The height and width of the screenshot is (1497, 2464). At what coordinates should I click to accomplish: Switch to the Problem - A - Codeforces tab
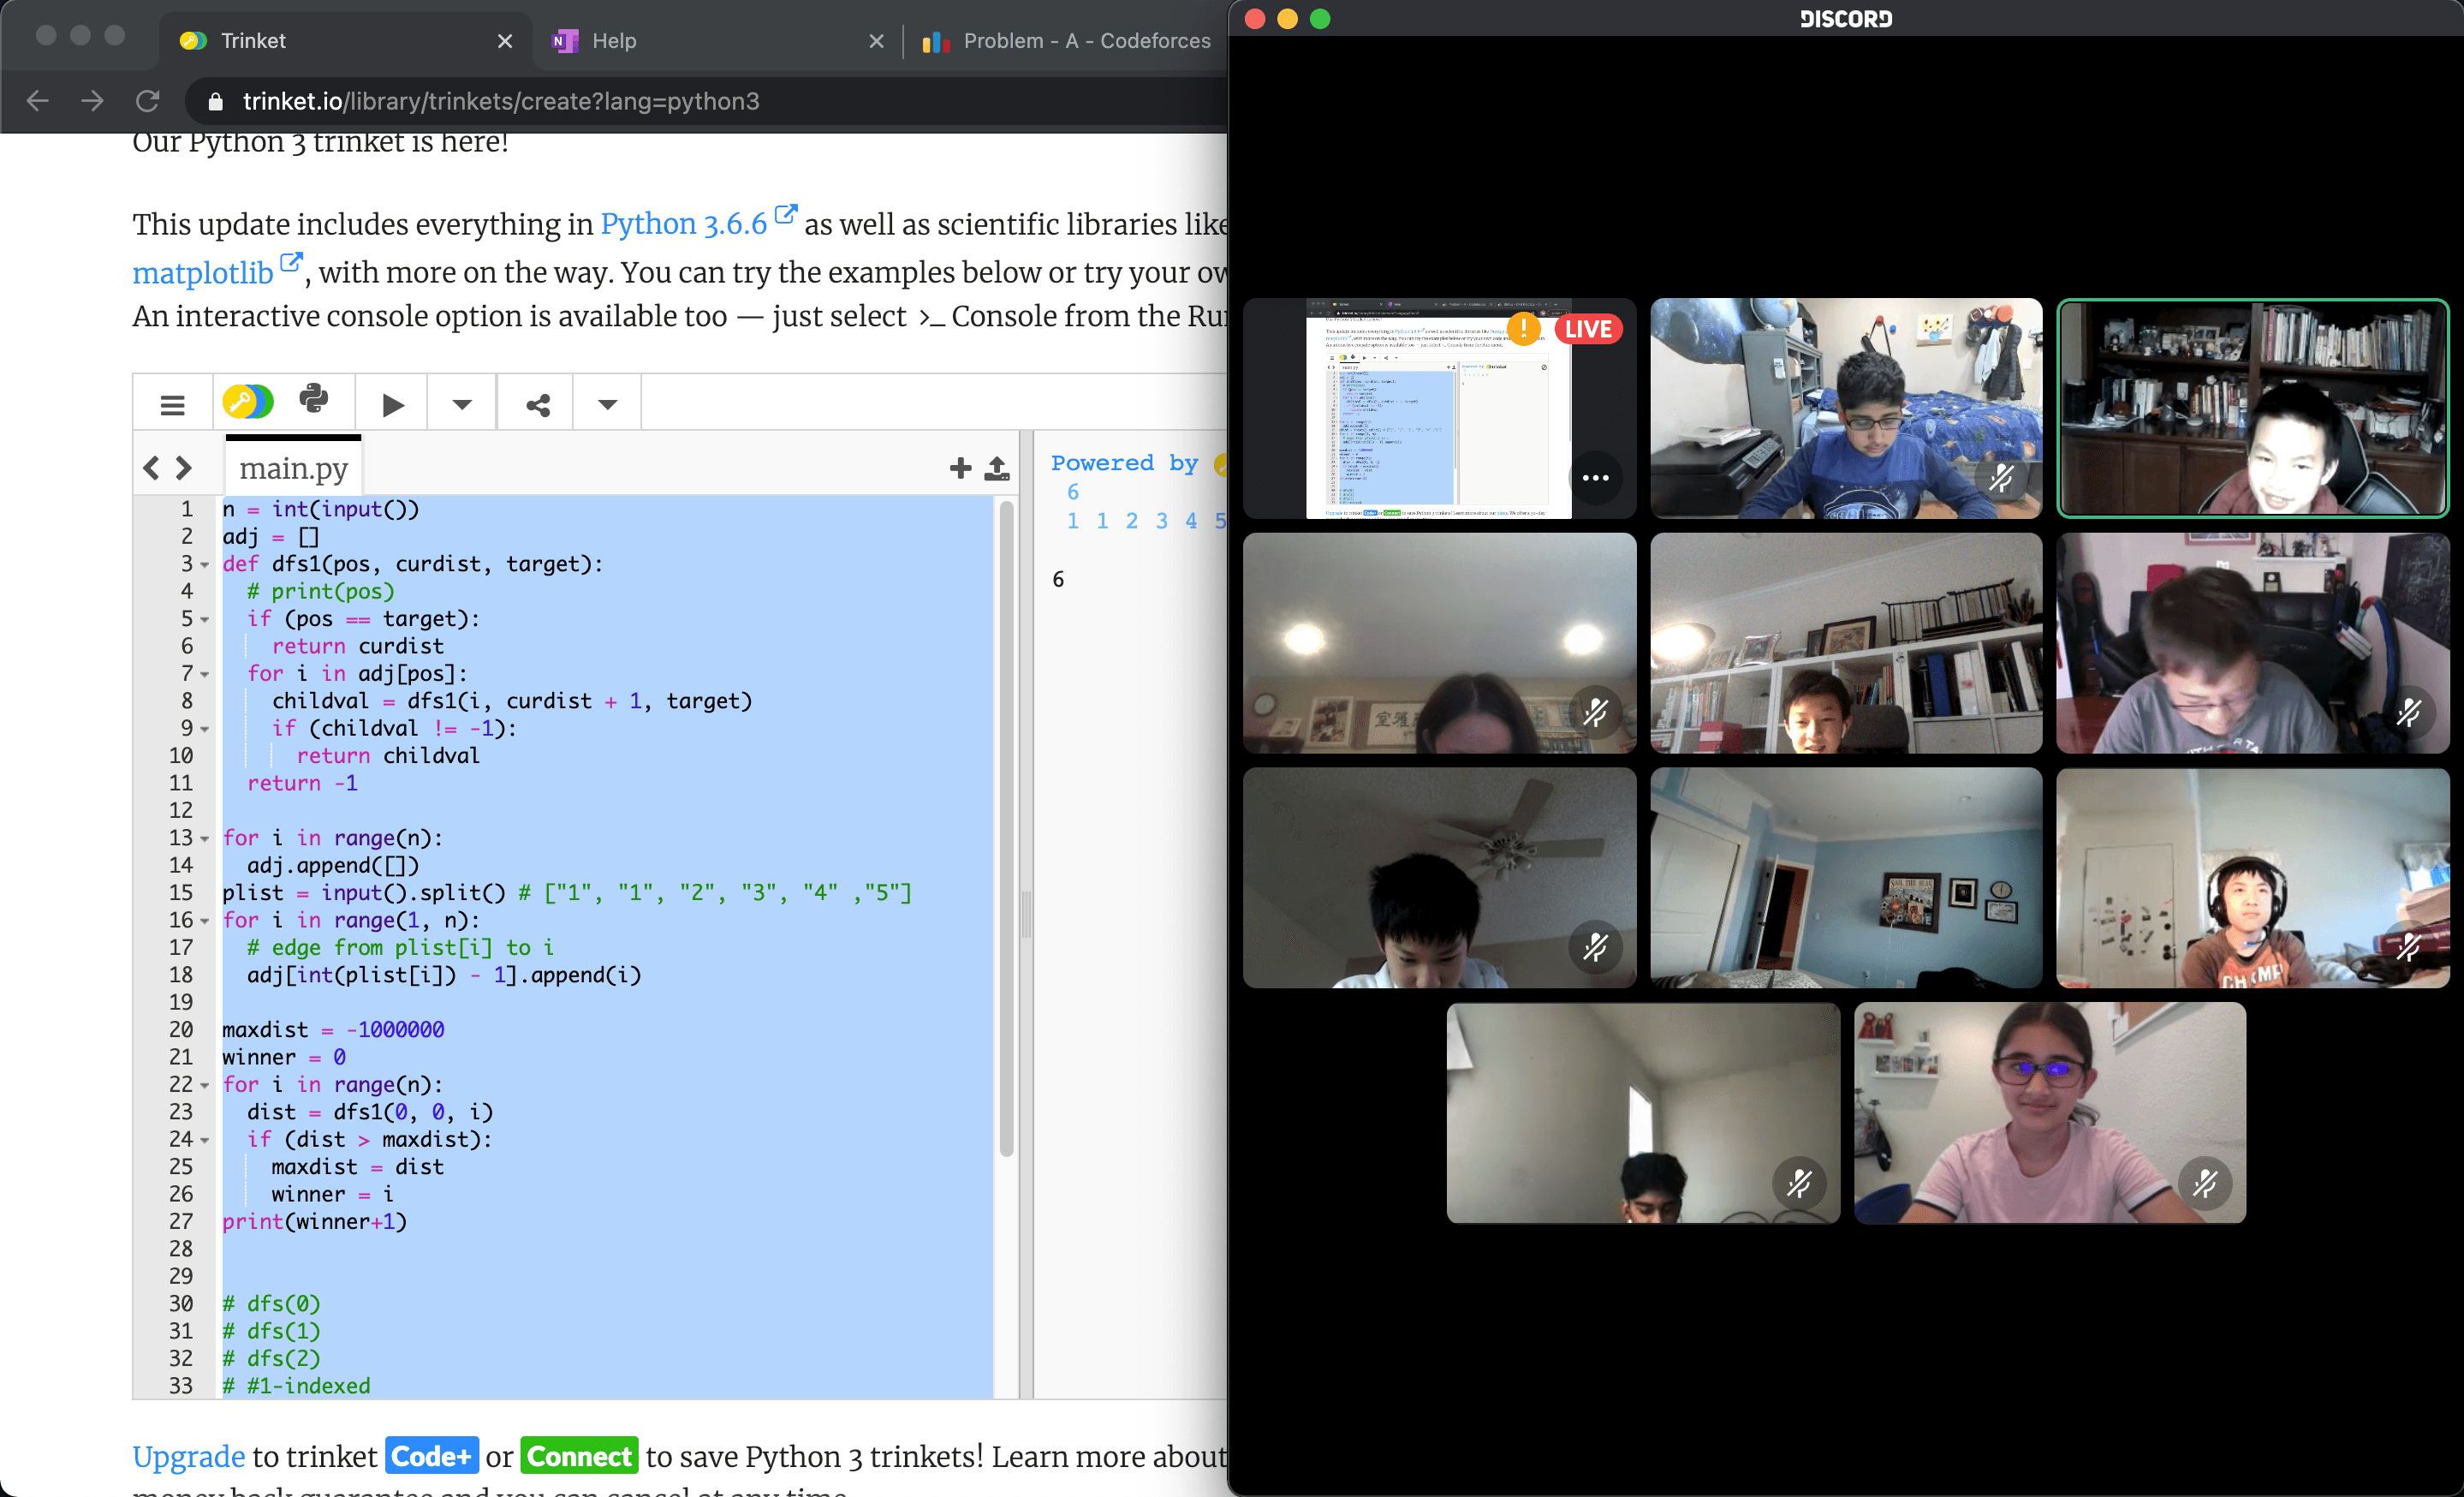click(x=1067, y=41)
